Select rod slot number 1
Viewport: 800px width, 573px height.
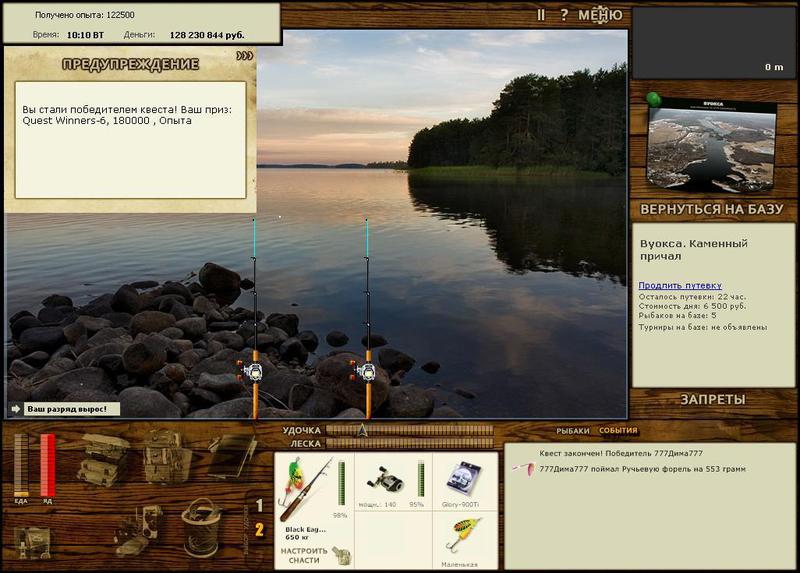pyautogui.click(x=259, y=505)
